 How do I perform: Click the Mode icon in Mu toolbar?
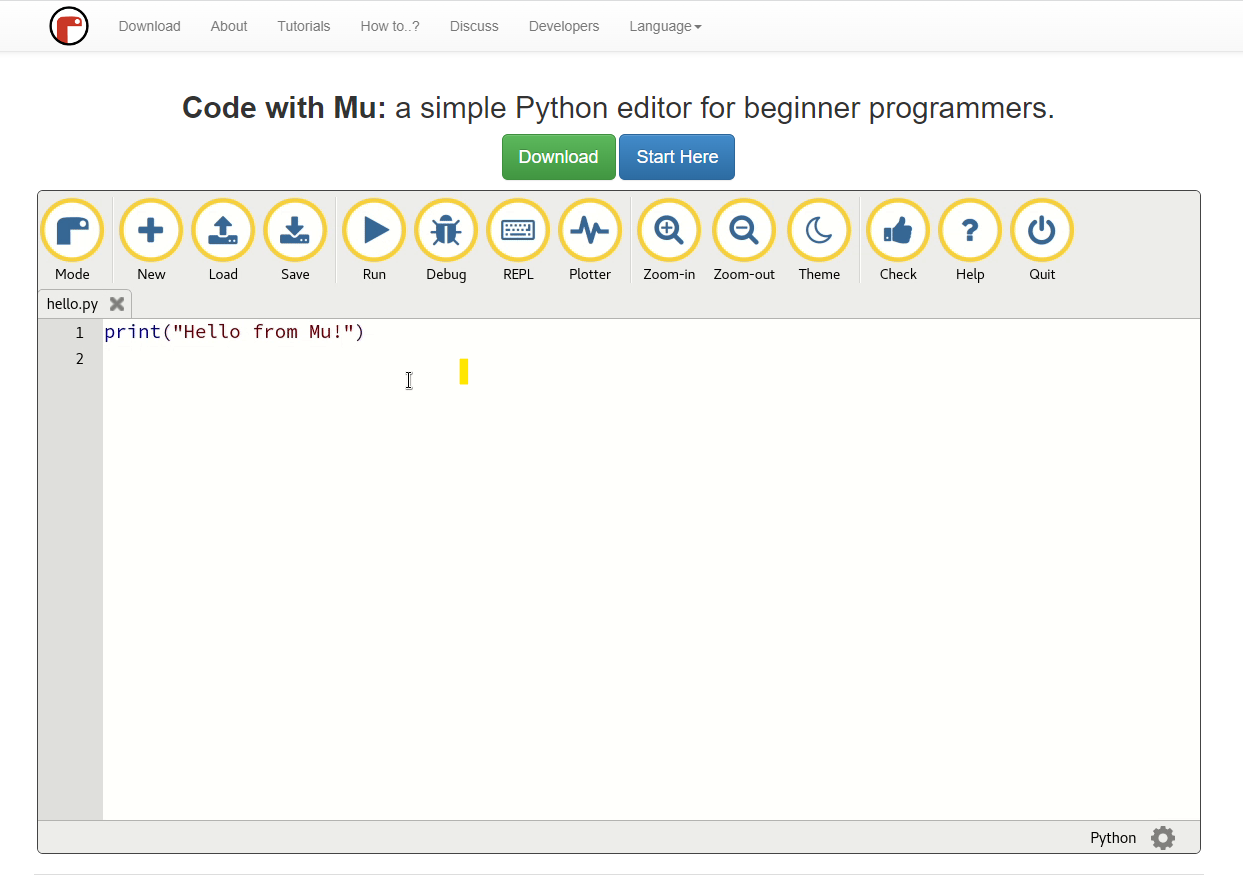tap(72, 231)
